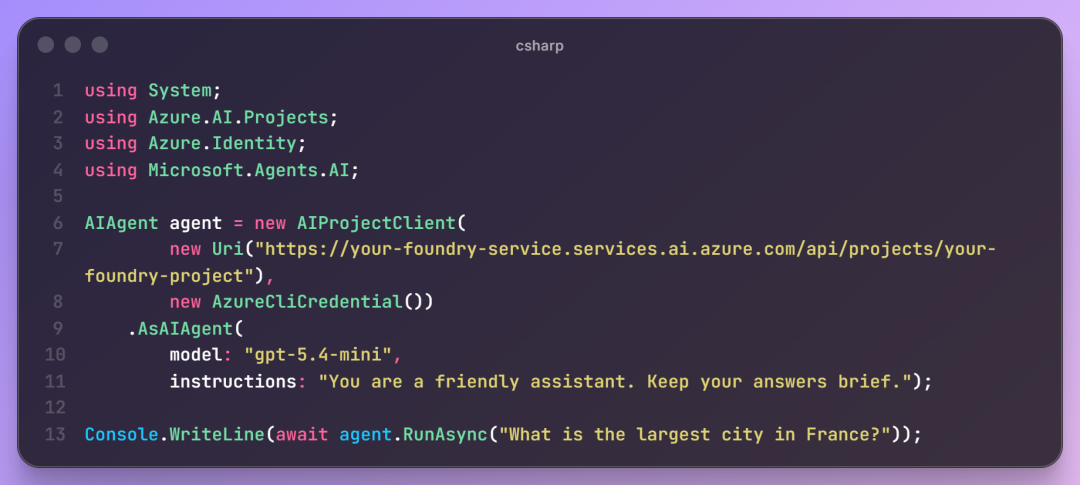
Task: Click the '.AsAIAgent' method call
Action: [x=180, y=329]
